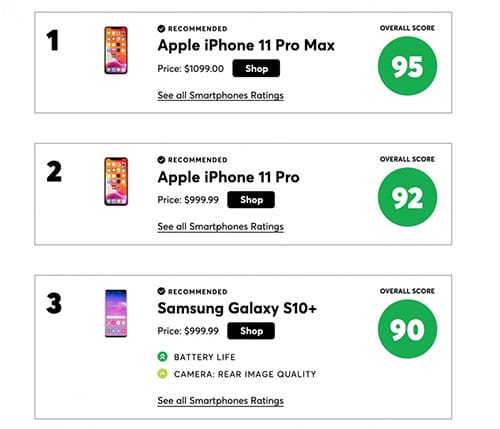Open See all Smartphones Ratings under iPhone 11 Pro Max
The width and height of the screenshot is (500, 429).
220,96
